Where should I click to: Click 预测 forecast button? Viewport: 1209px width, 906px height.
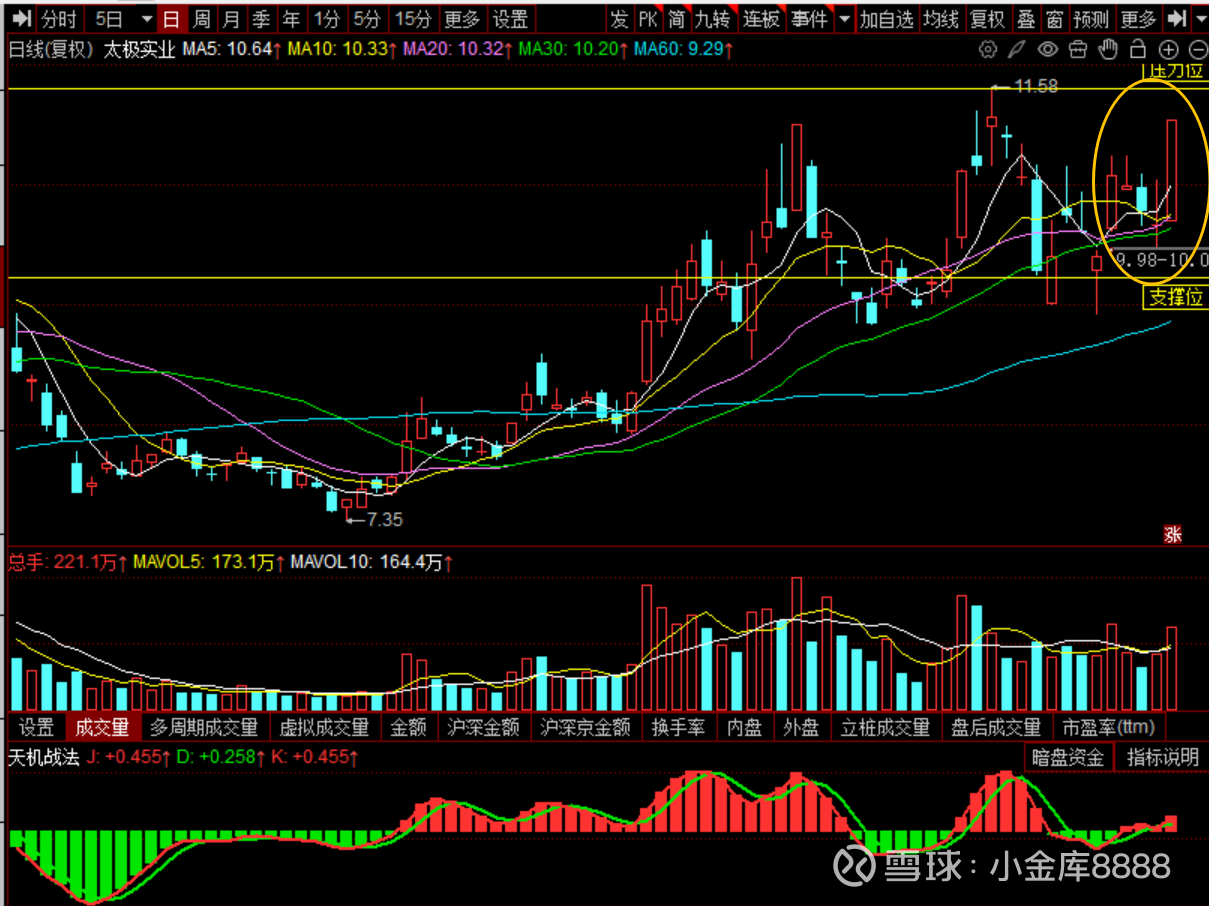[x=1091, y=19]
